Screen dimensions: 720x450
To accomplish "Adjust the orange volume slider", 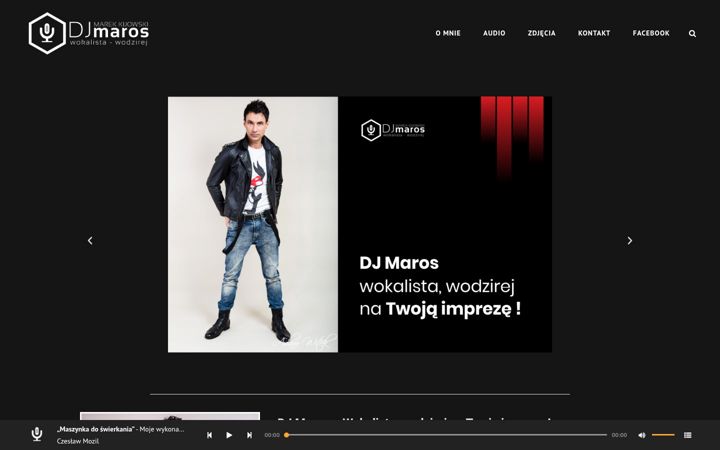I will click(x=664, y=435).
